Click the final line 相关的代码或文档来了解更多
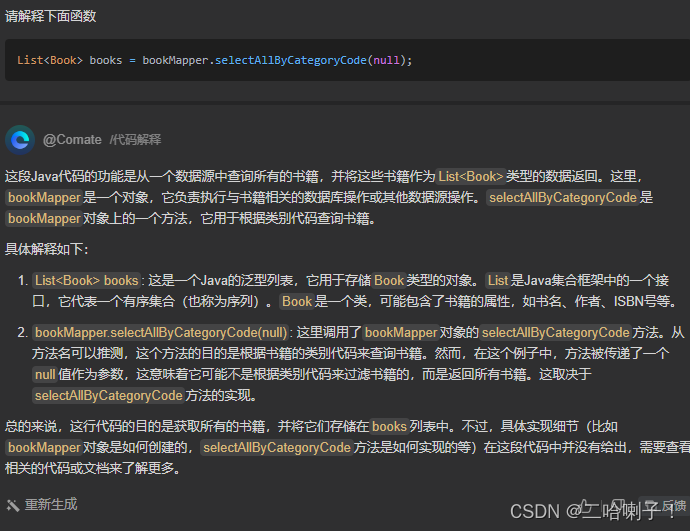 click(x=93, y=469)
